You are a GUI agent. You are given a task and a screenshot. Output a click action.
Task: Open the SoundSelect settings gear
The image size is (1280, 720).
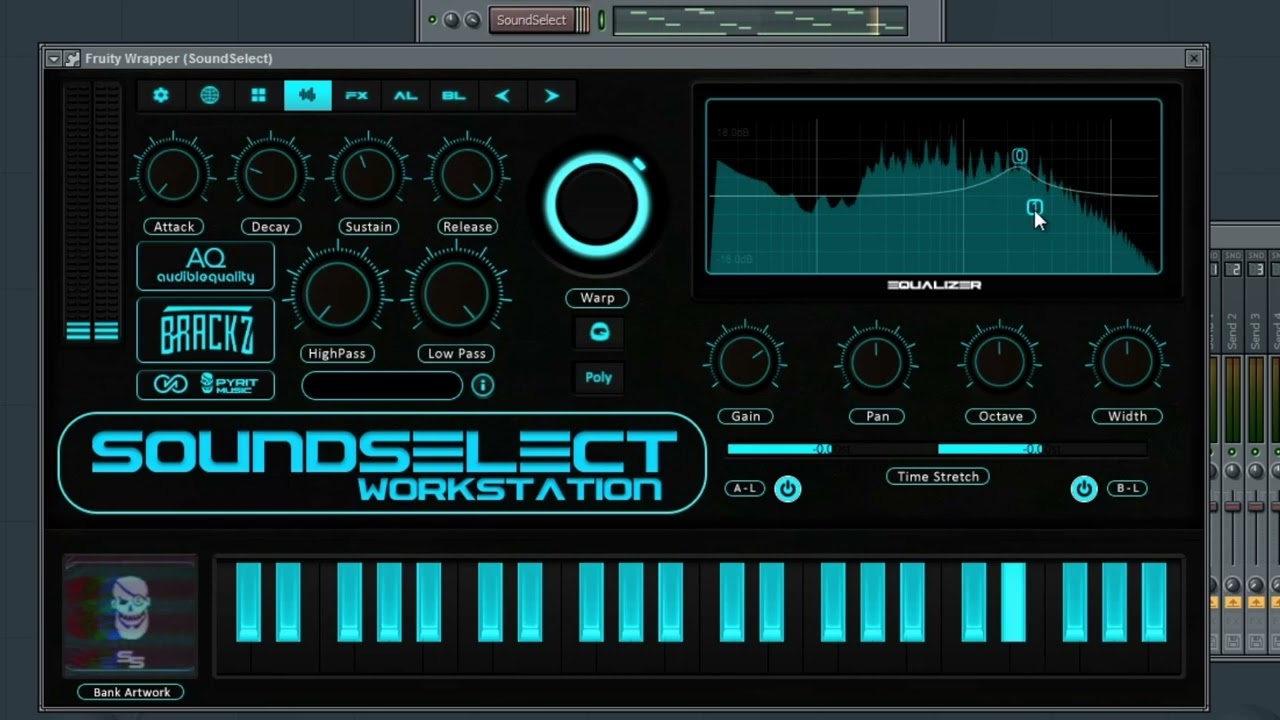[160, 96]
